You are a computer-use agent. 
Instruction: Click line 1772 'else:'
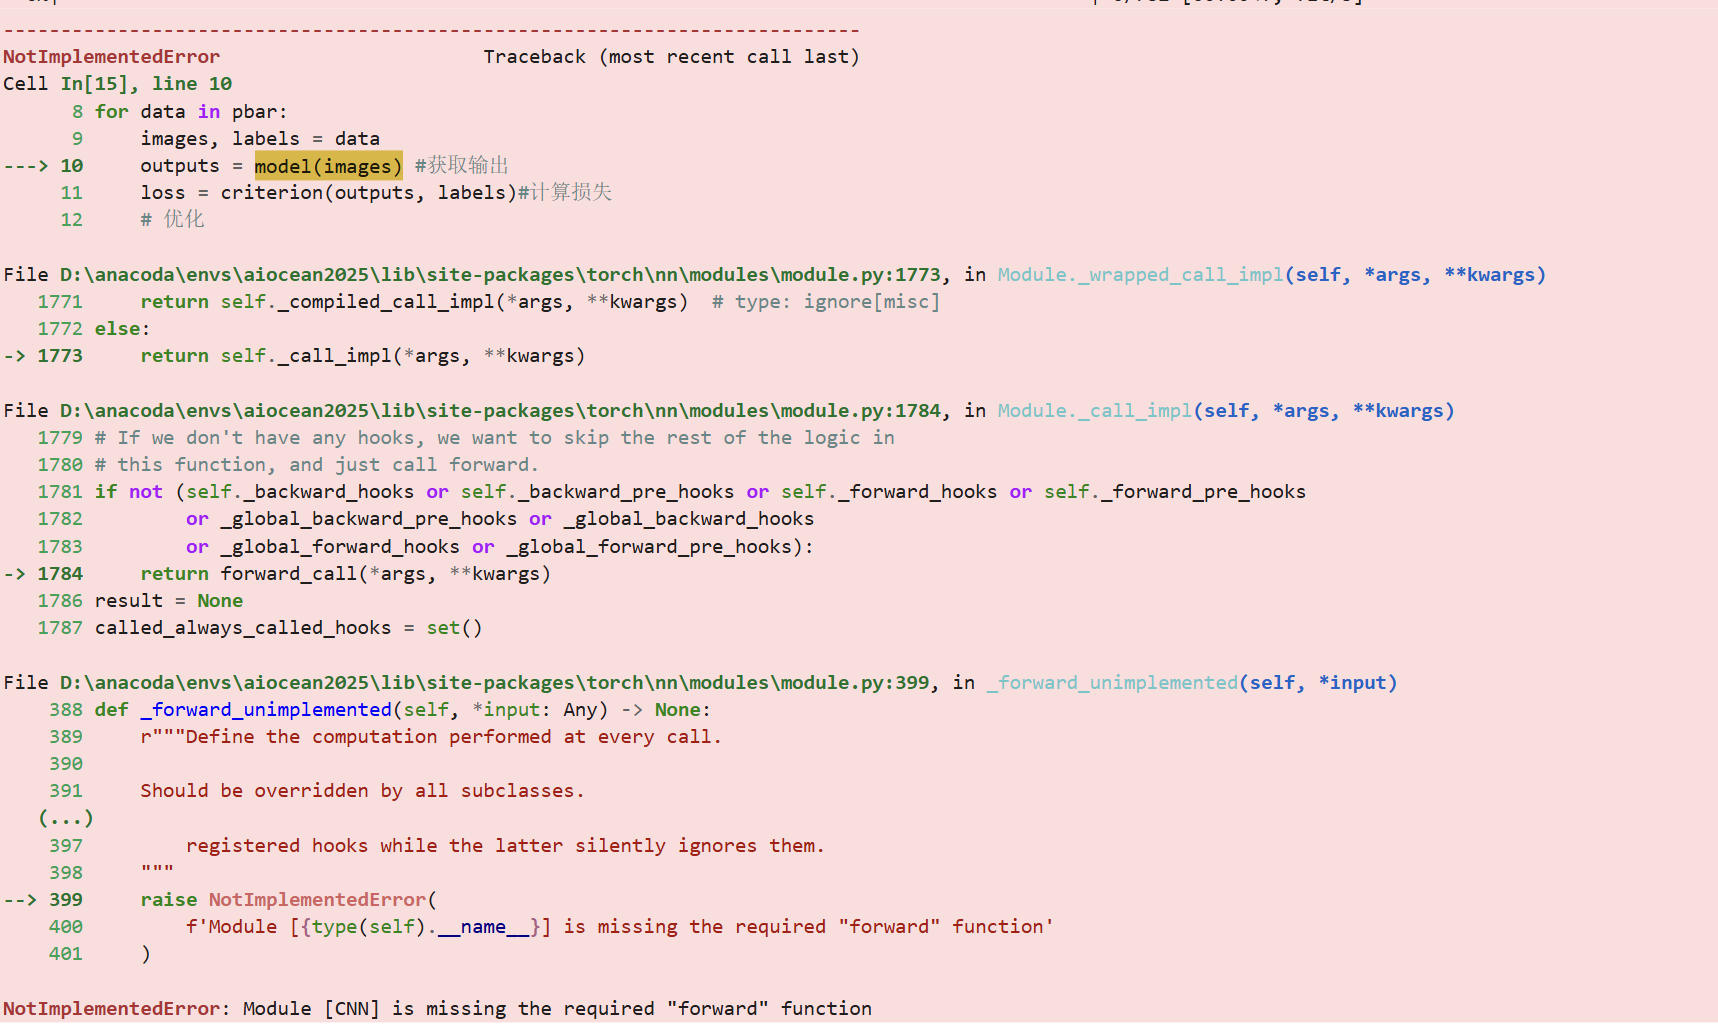pos(122,329)
